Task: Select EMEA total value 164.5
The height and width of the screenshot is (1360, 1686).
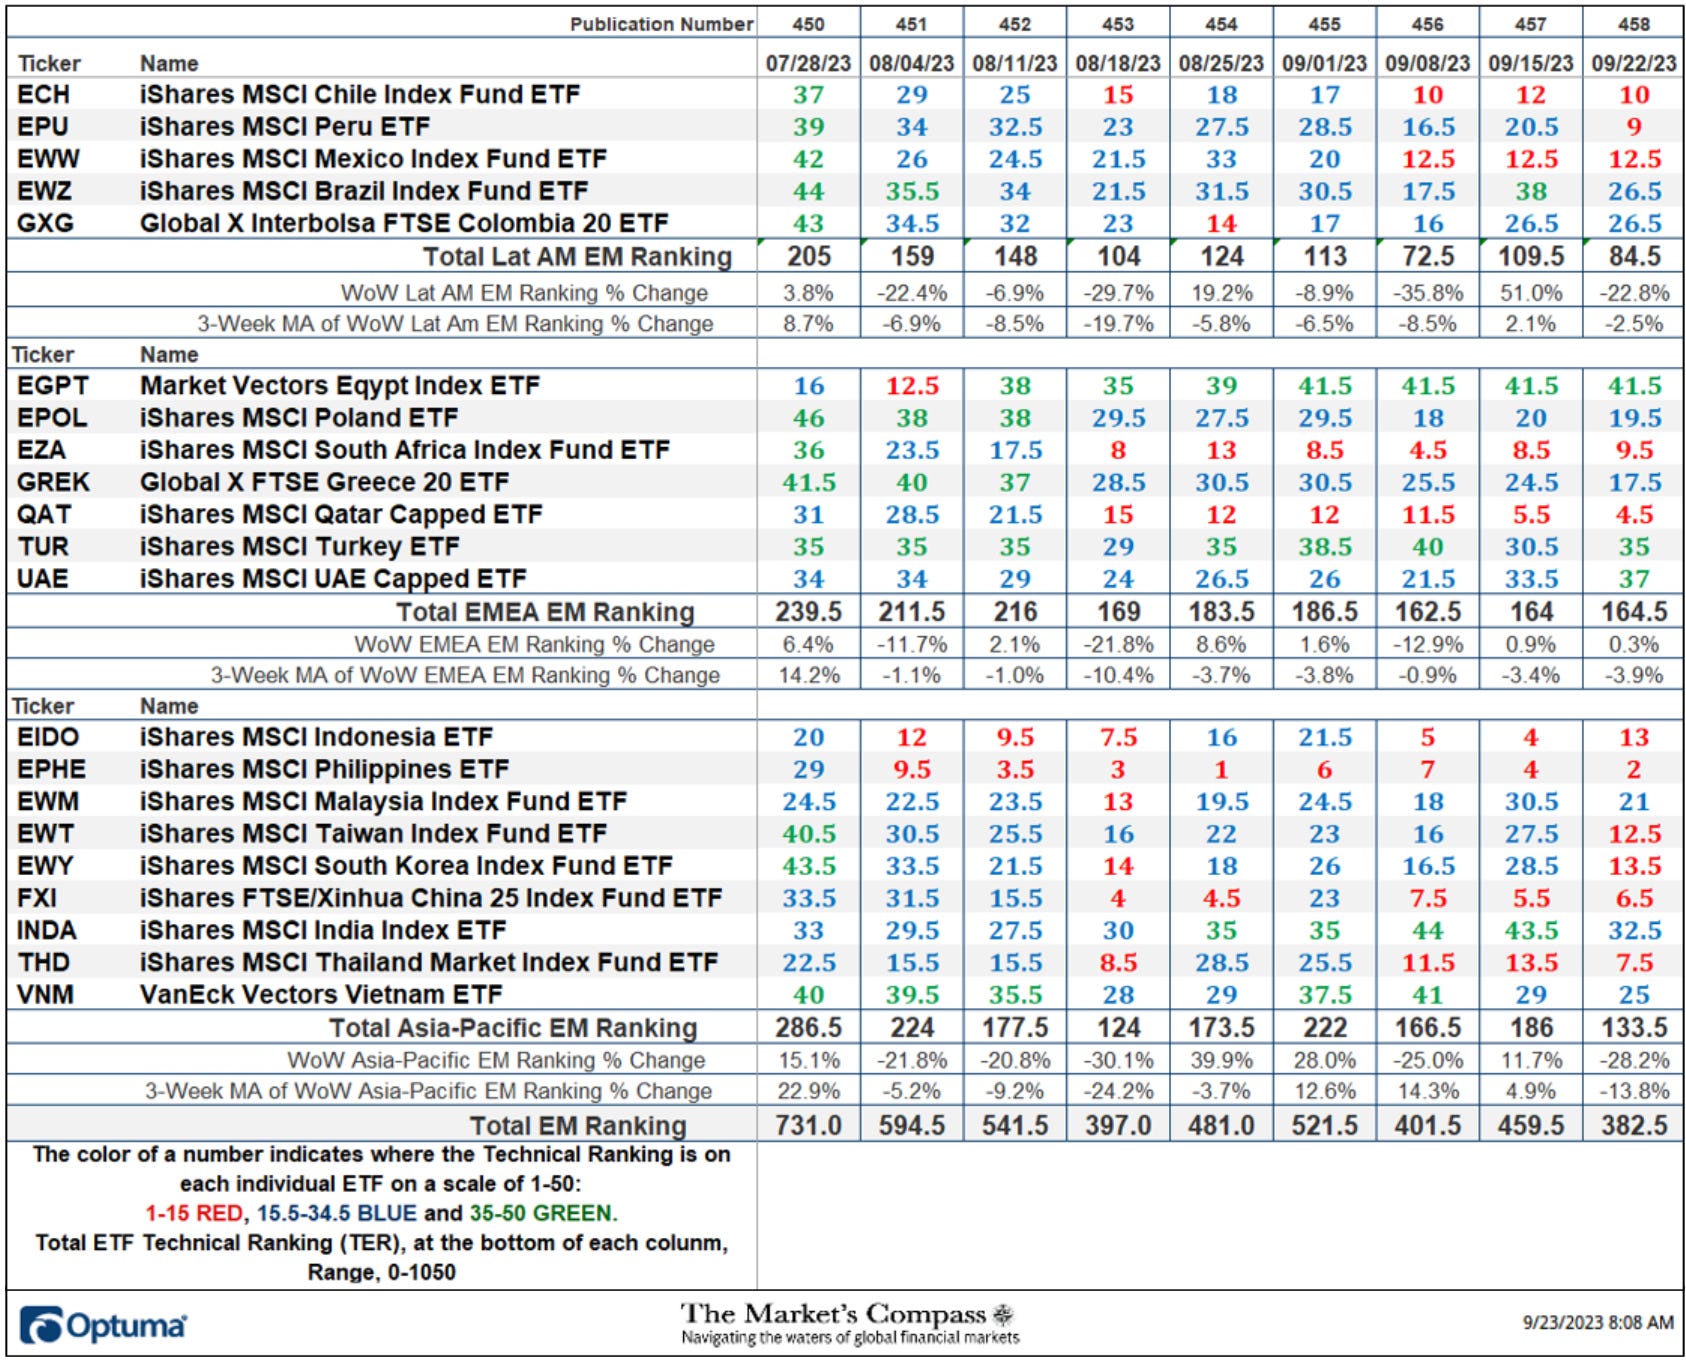Action: pos(1635,612)
